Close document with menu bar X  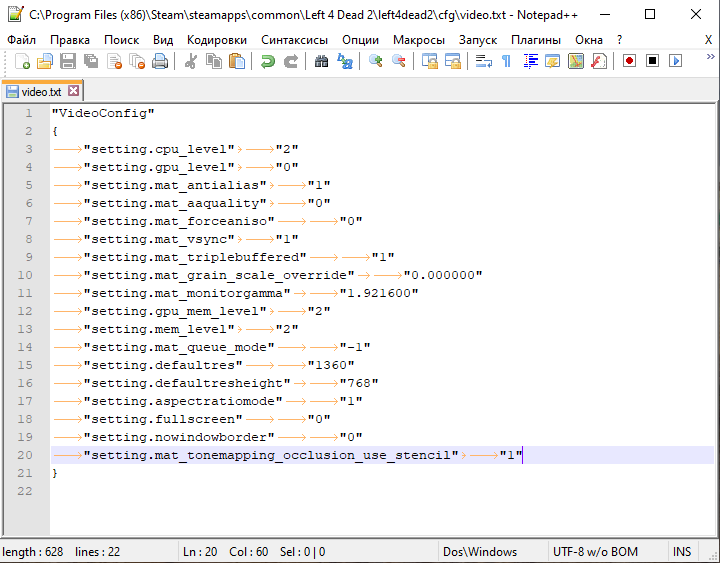coord(709,40)
